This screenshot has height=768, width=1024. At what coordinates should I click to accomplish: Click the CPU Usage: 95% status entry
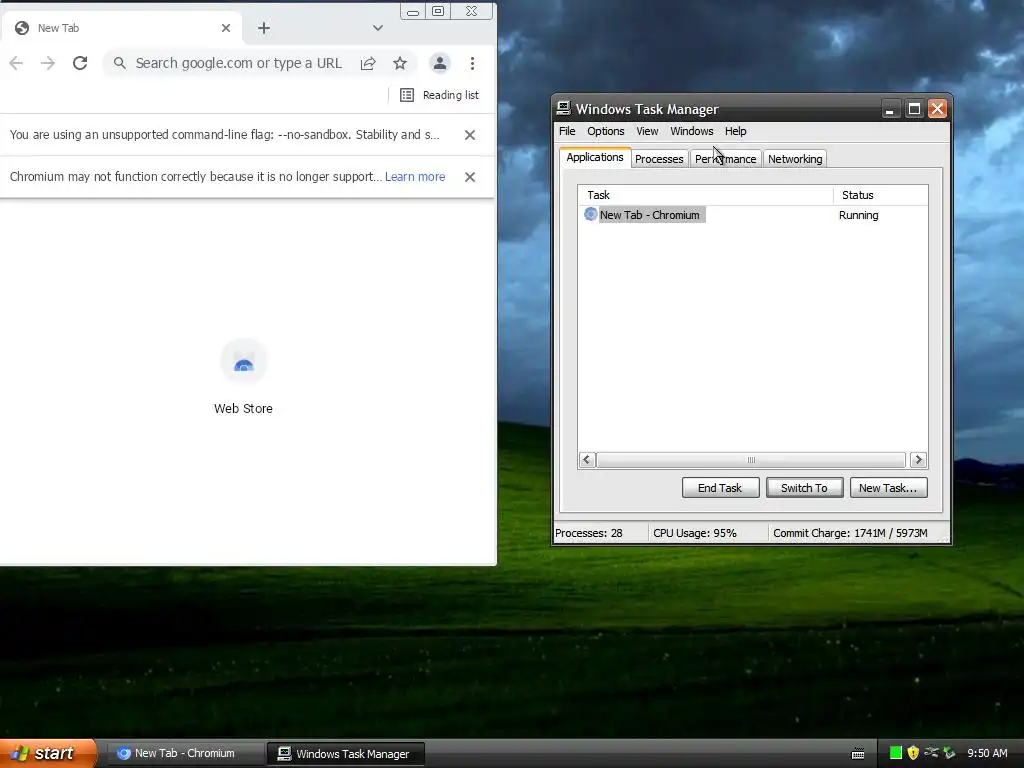[694, 534]
